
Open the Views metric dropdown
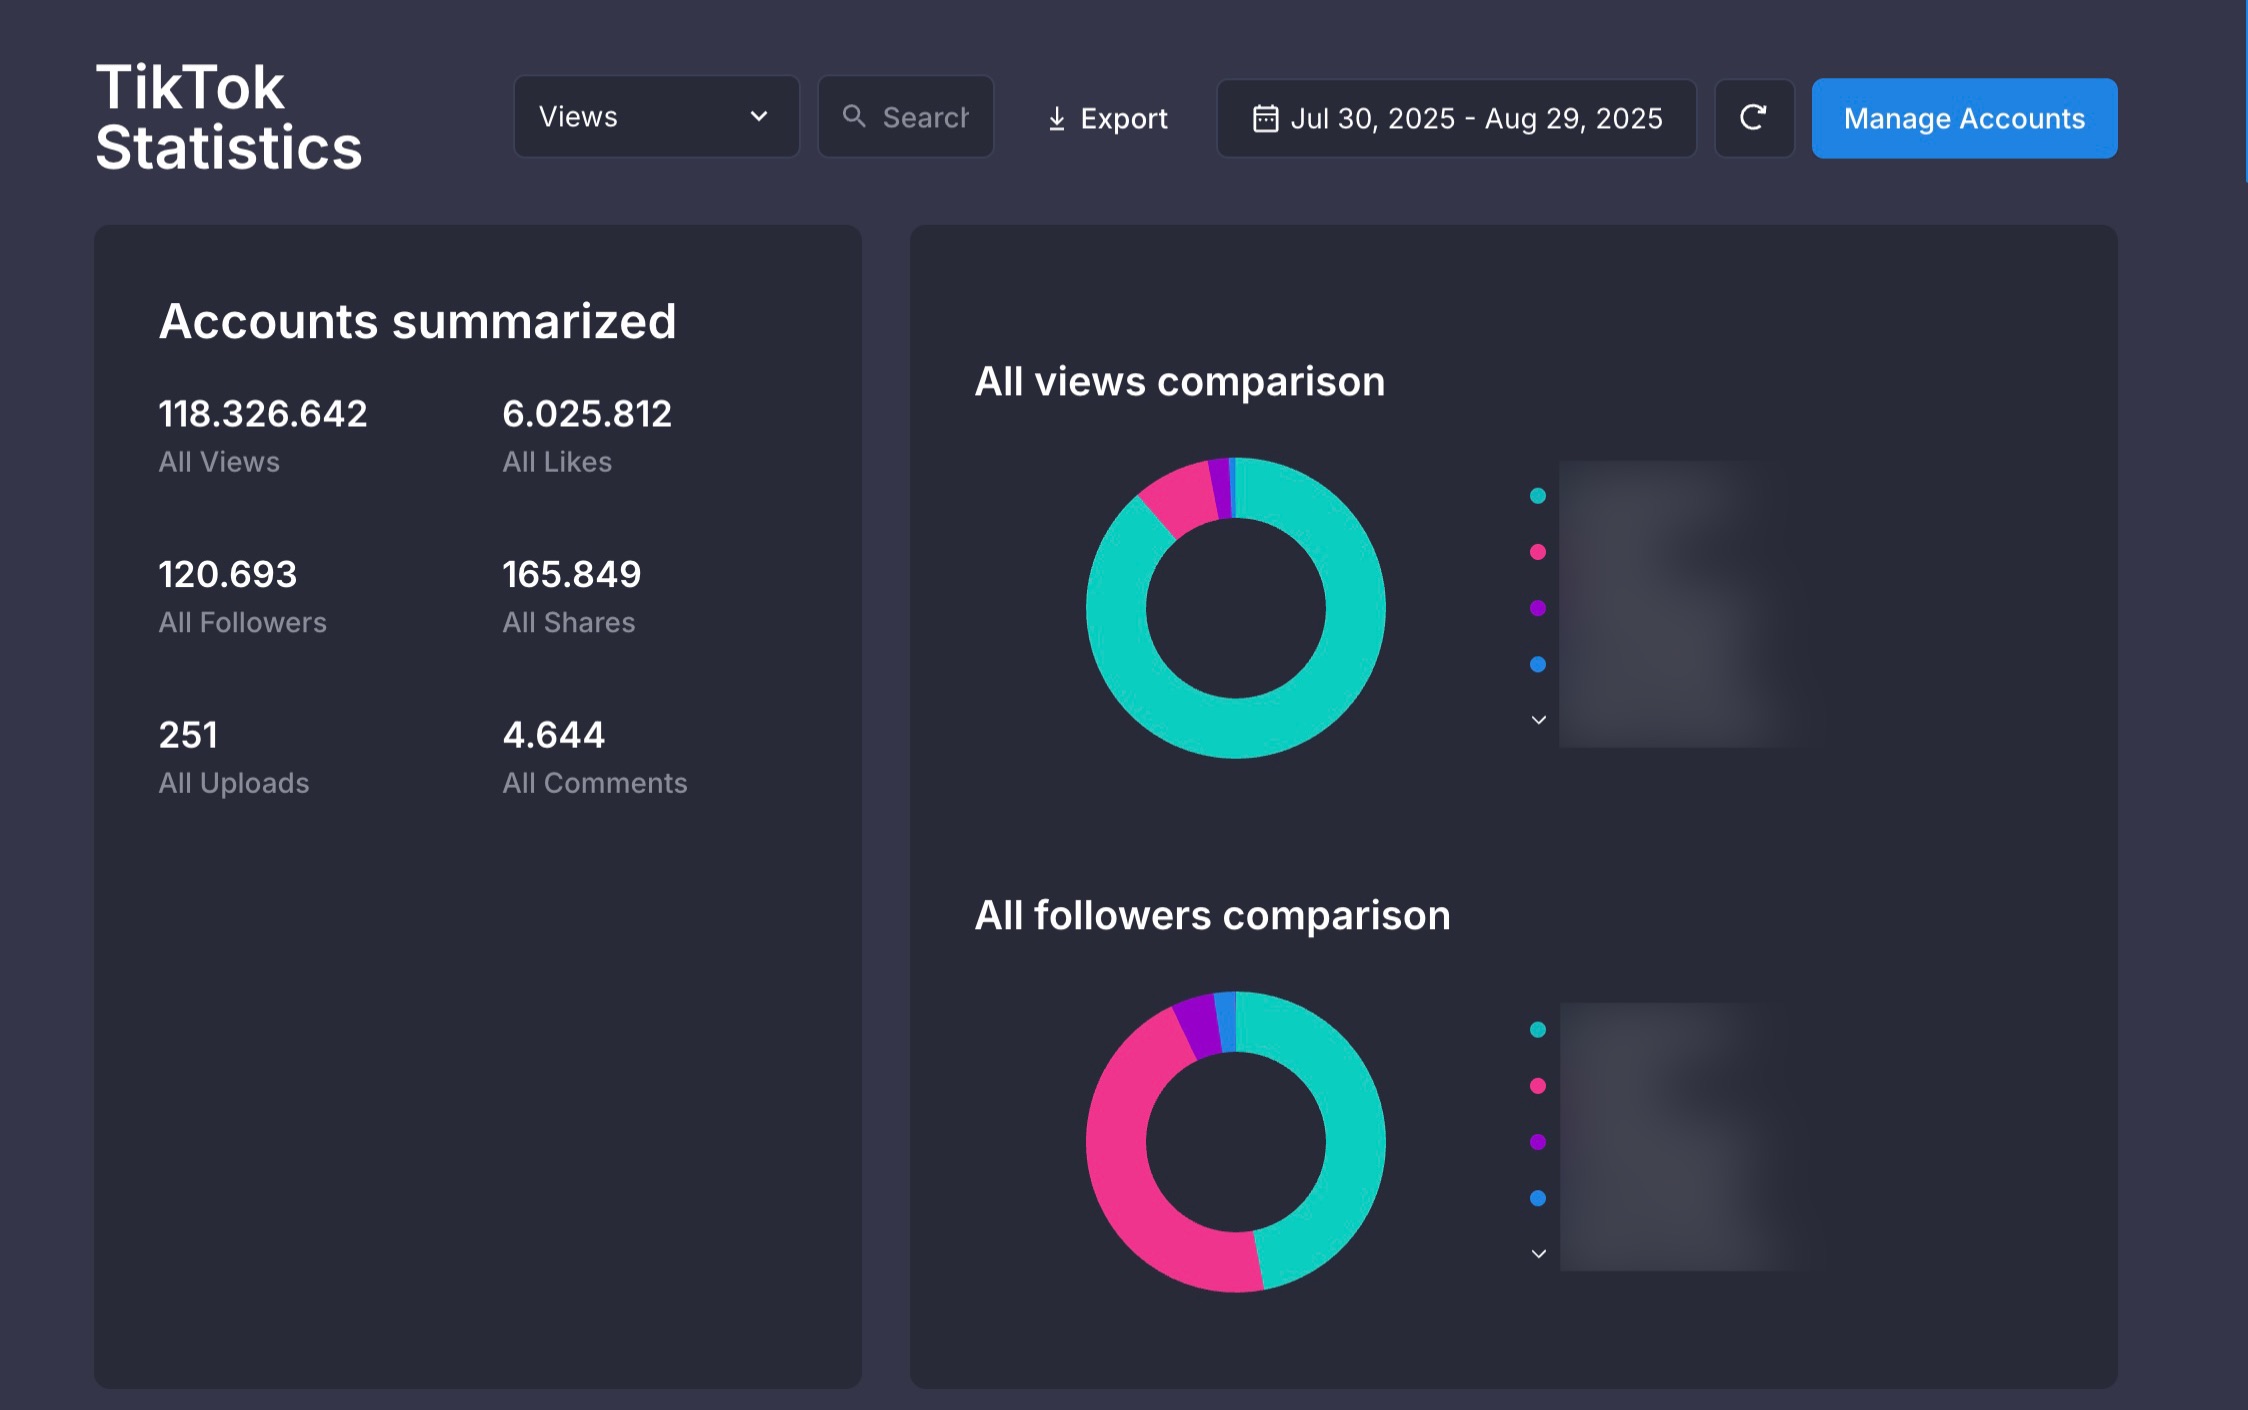tap(656, 117)
